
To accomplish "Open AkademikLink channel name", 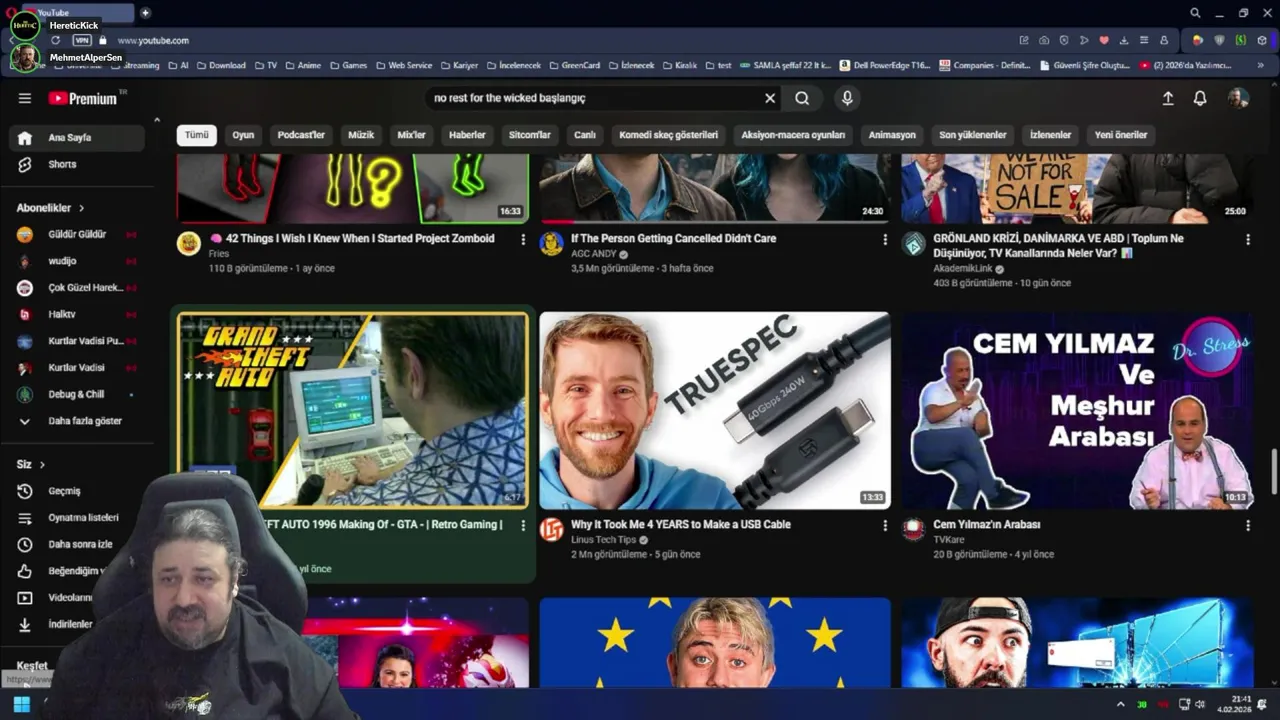I will [963, 269].
